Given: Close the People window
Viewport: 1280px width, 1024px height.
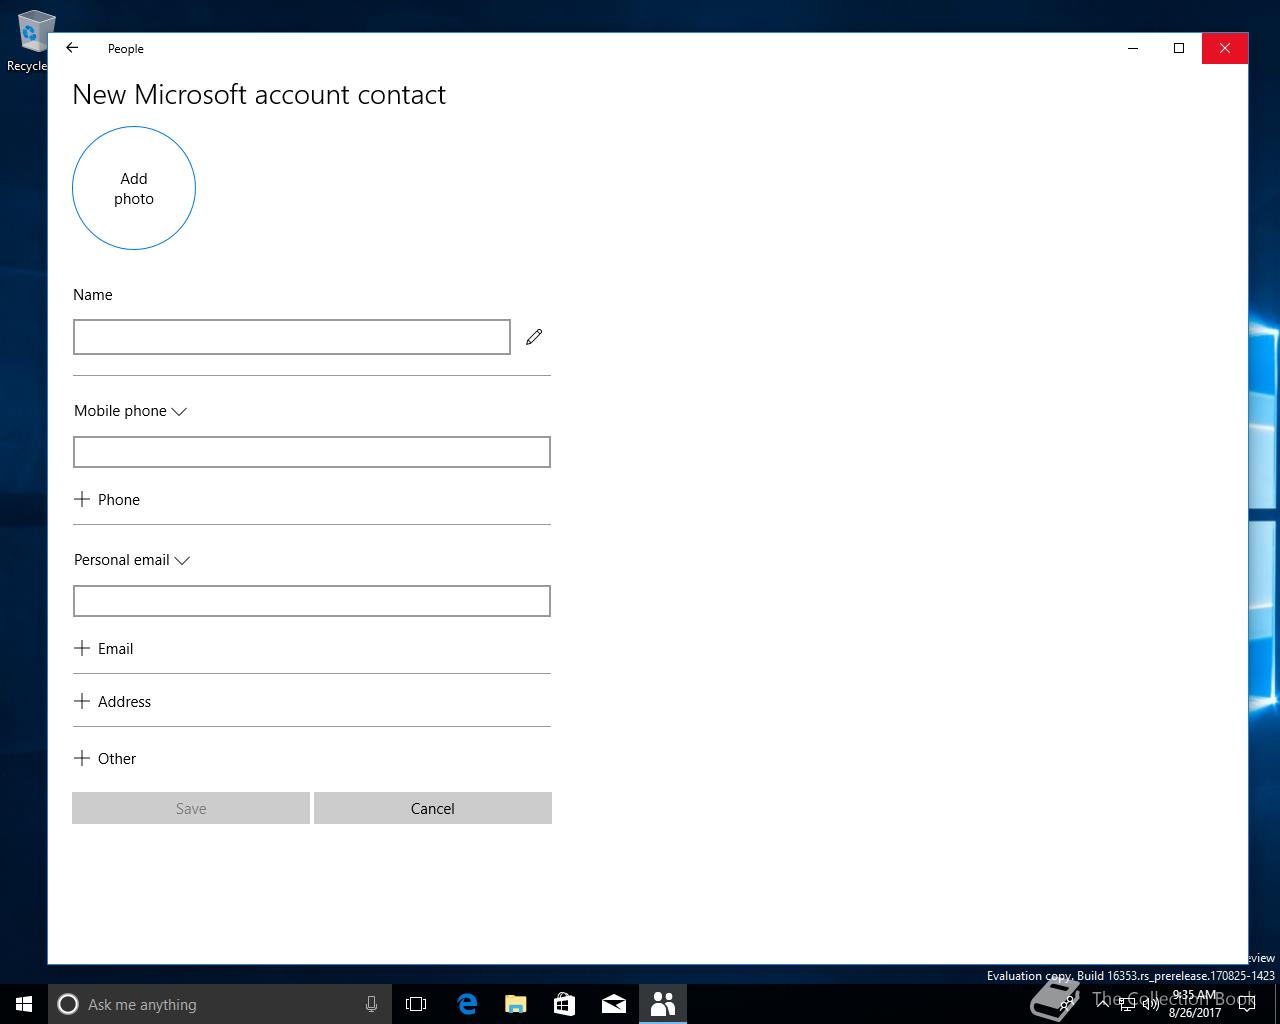Looking at the screenshot, I should click(x=1225, y=48).
